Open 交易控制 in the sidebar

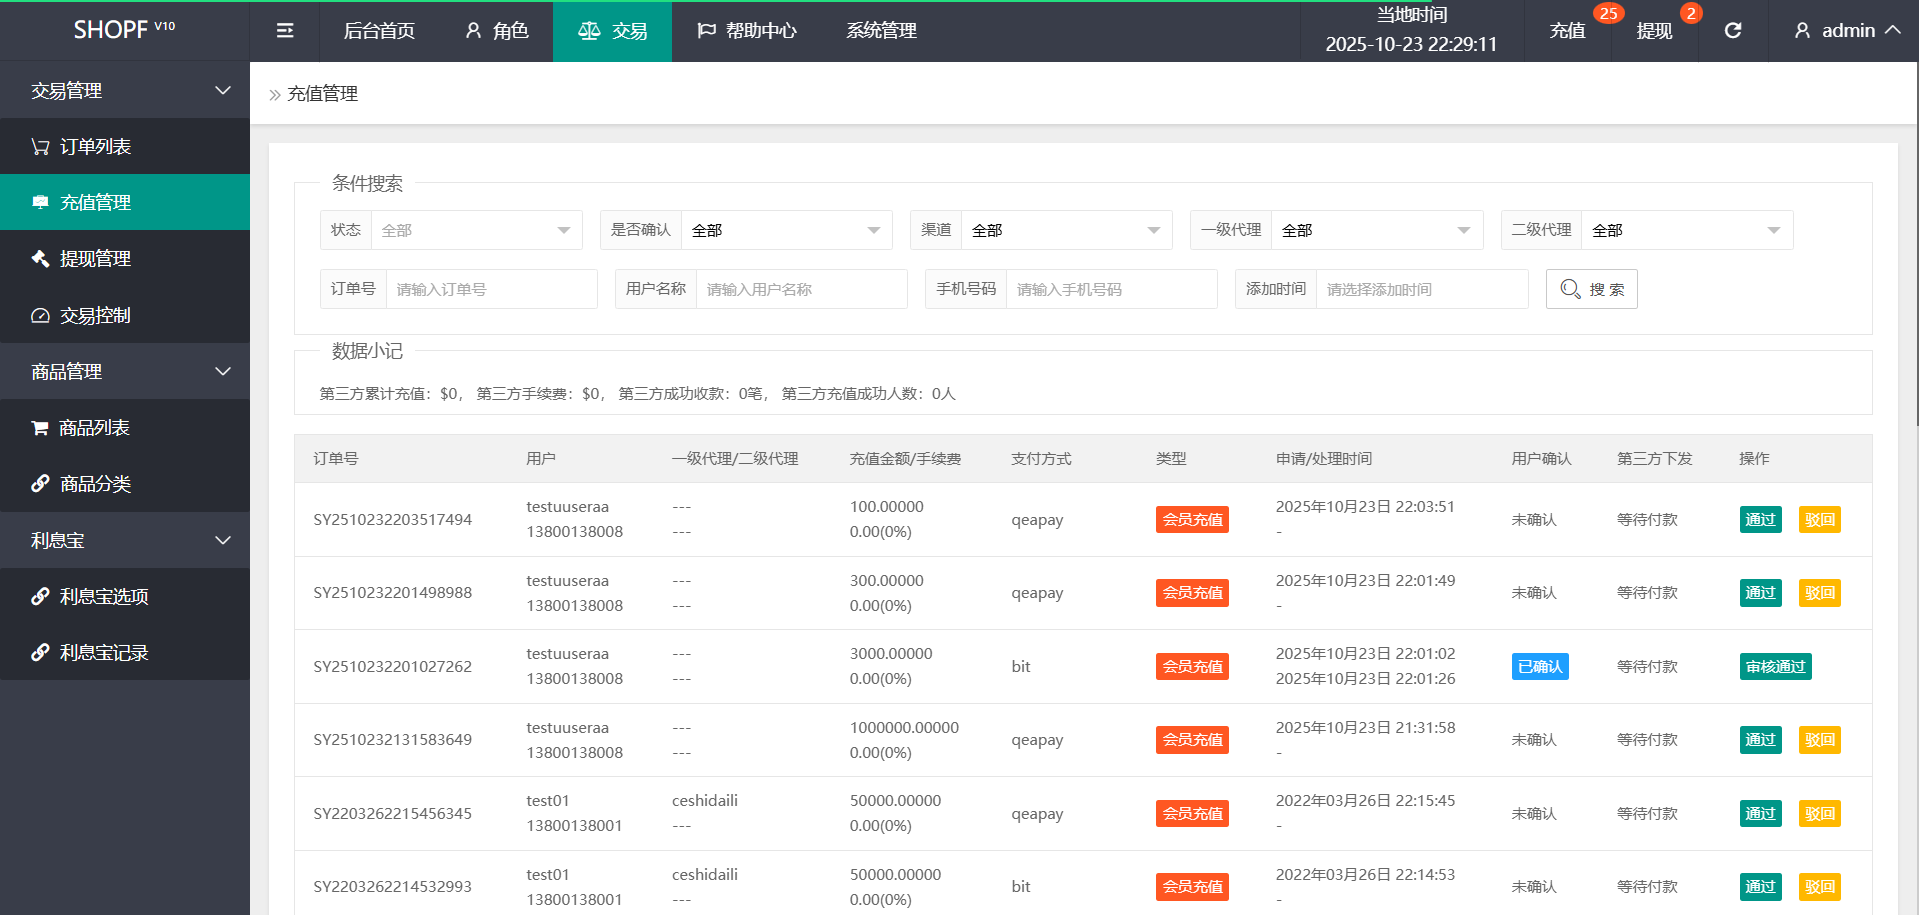95,316
